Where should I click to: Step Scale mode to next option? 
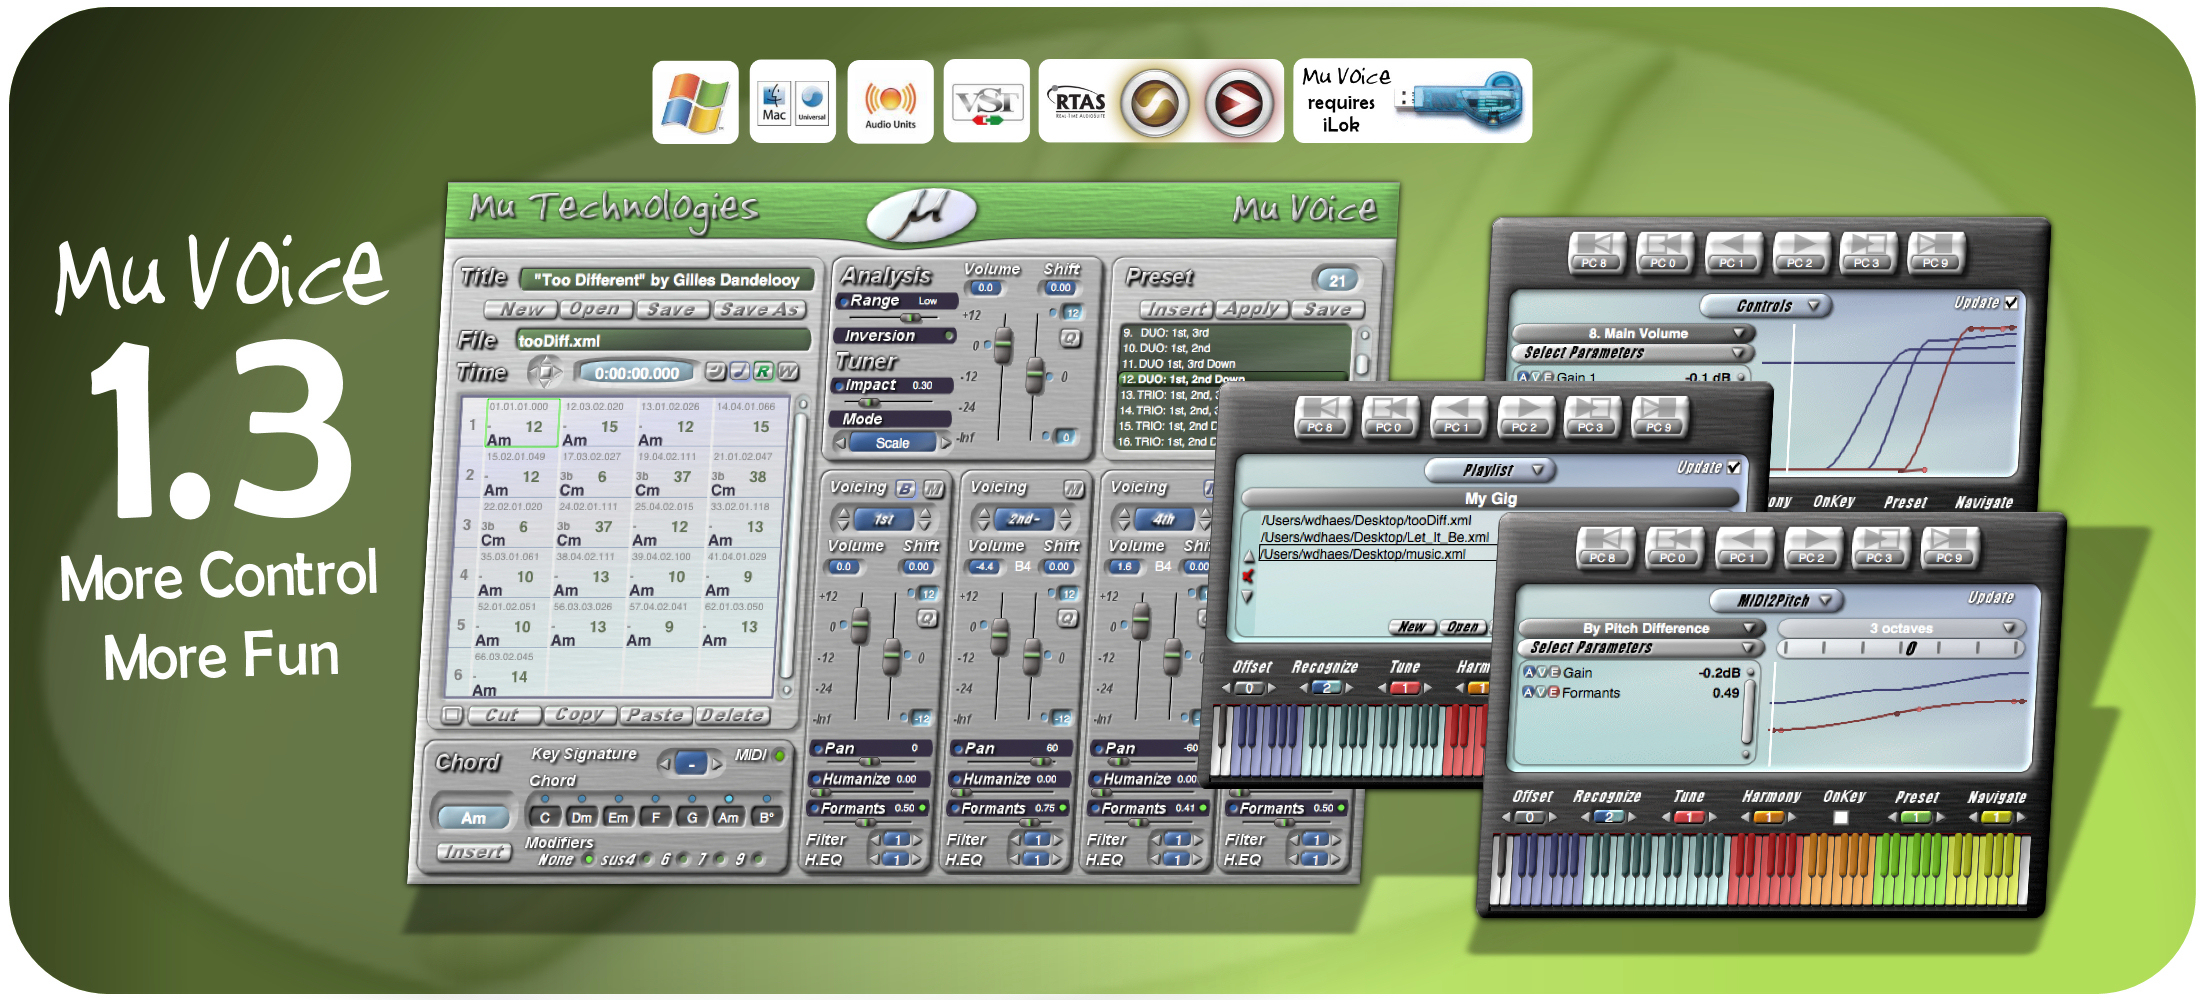click(x=945, y=443)
